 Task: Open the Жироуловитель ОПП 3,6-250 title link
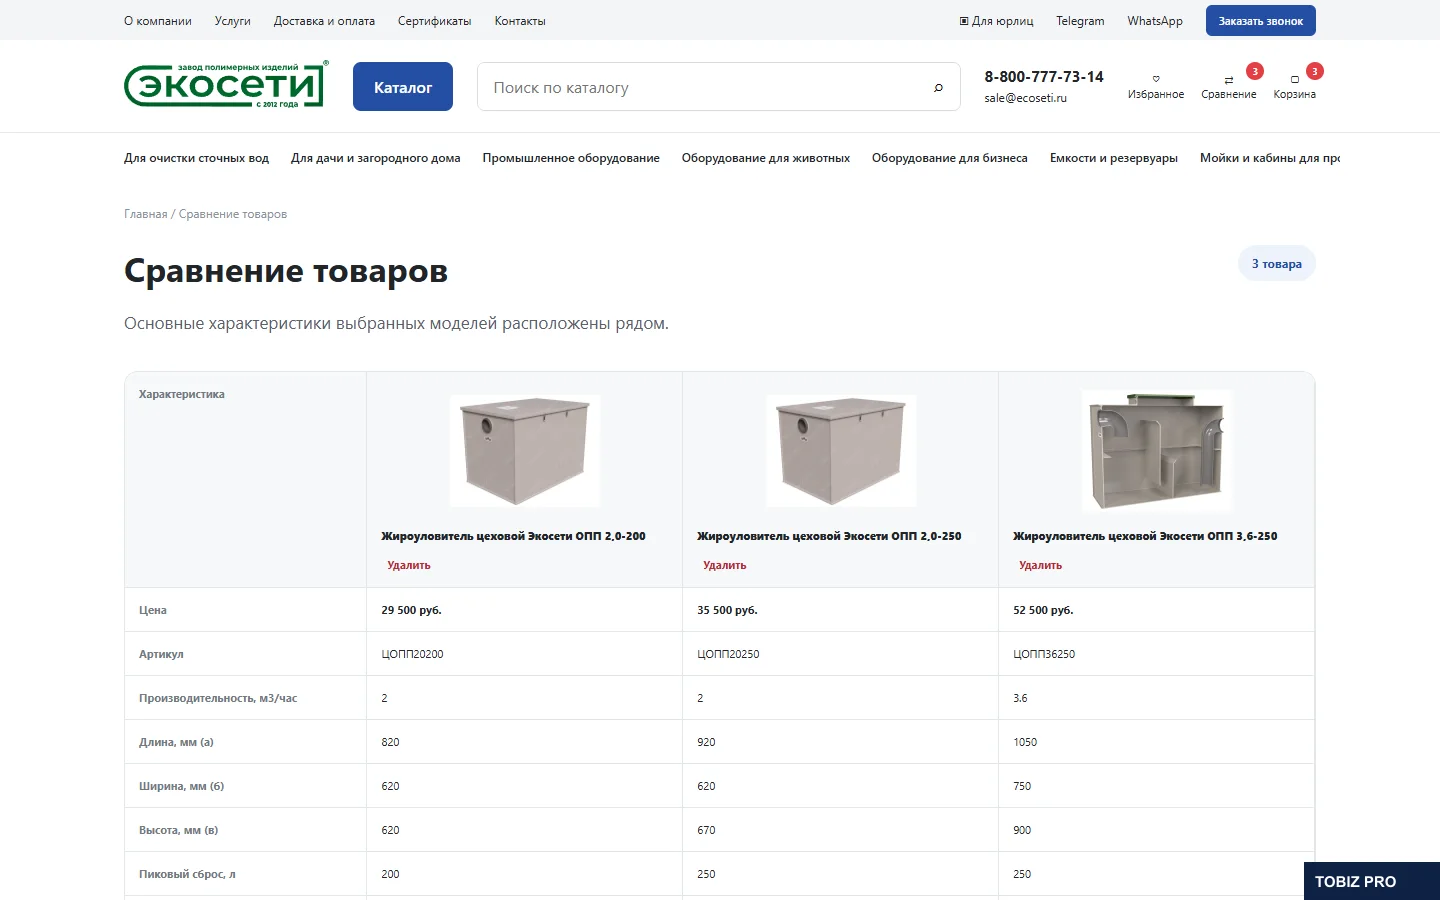1145,536
